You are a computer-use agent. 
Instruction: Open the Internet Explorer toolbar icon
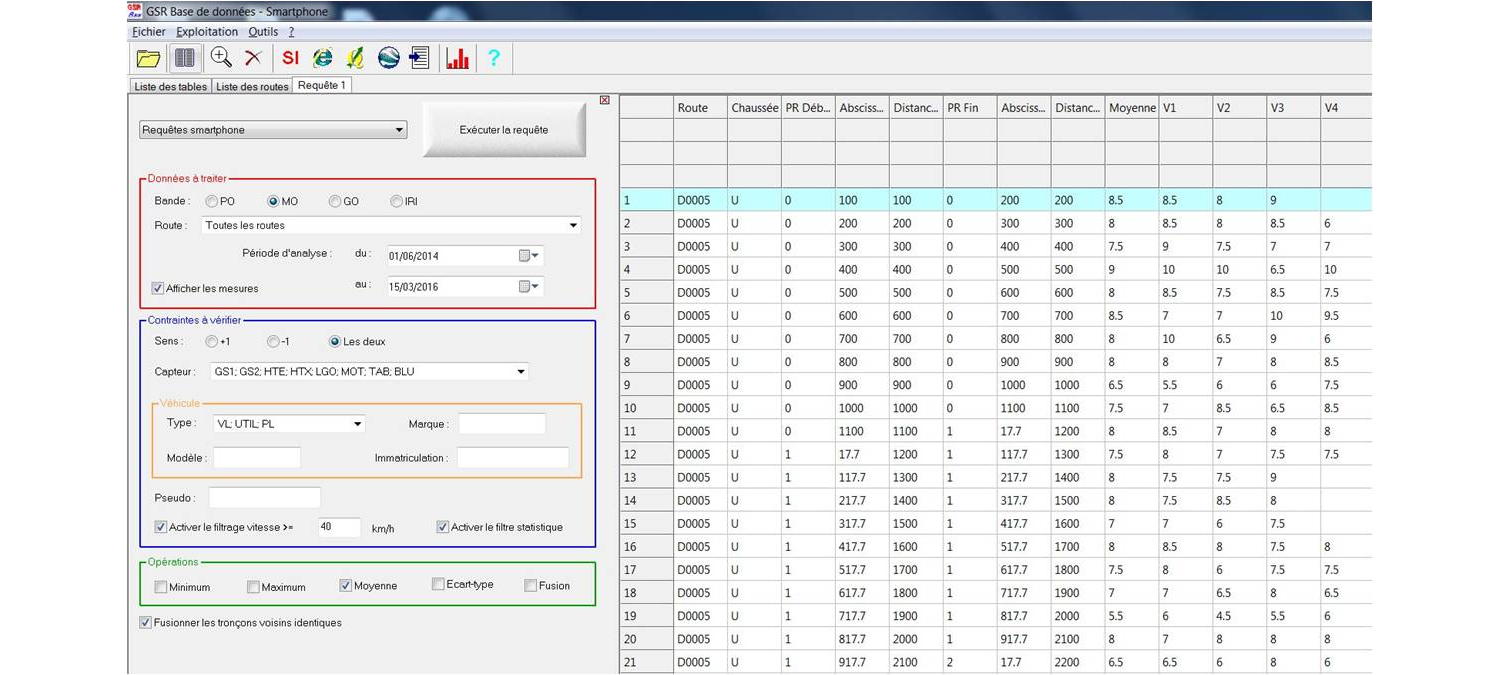323,59
